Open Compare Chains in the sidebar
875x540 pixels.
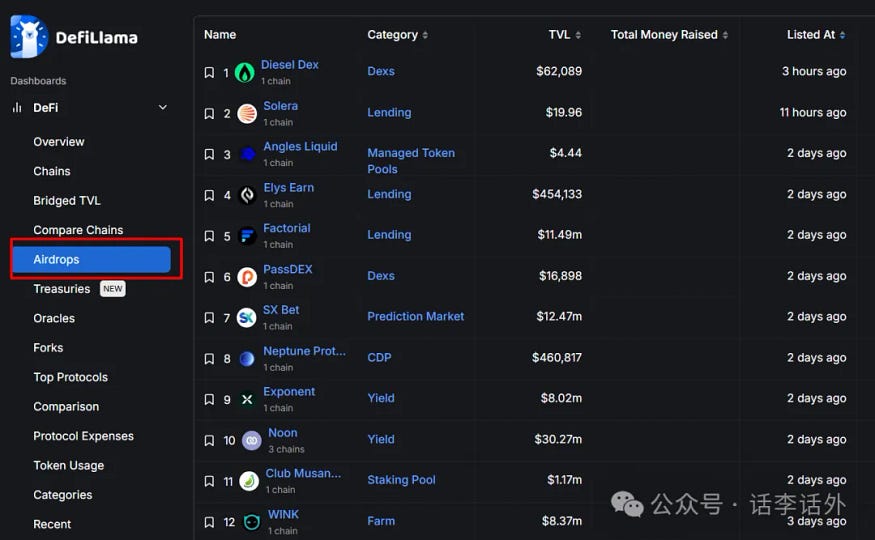tap(78, 230)
